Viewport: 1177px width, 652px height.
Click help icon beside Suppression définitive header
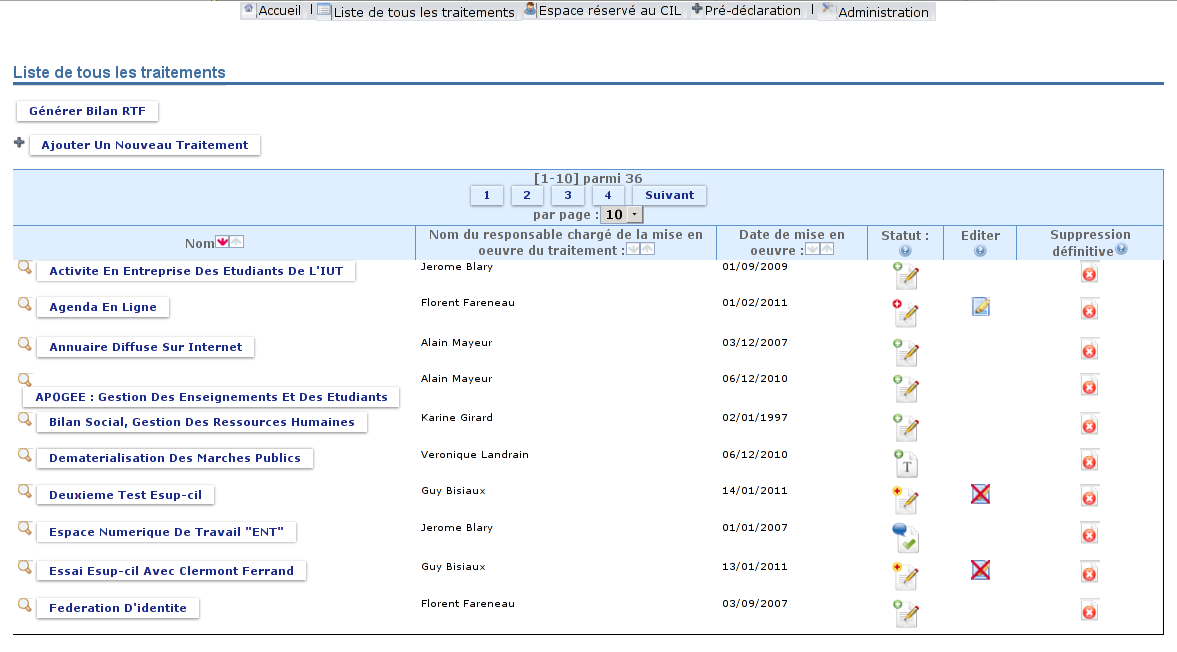pyautogui.click(x=1121, y=250)
